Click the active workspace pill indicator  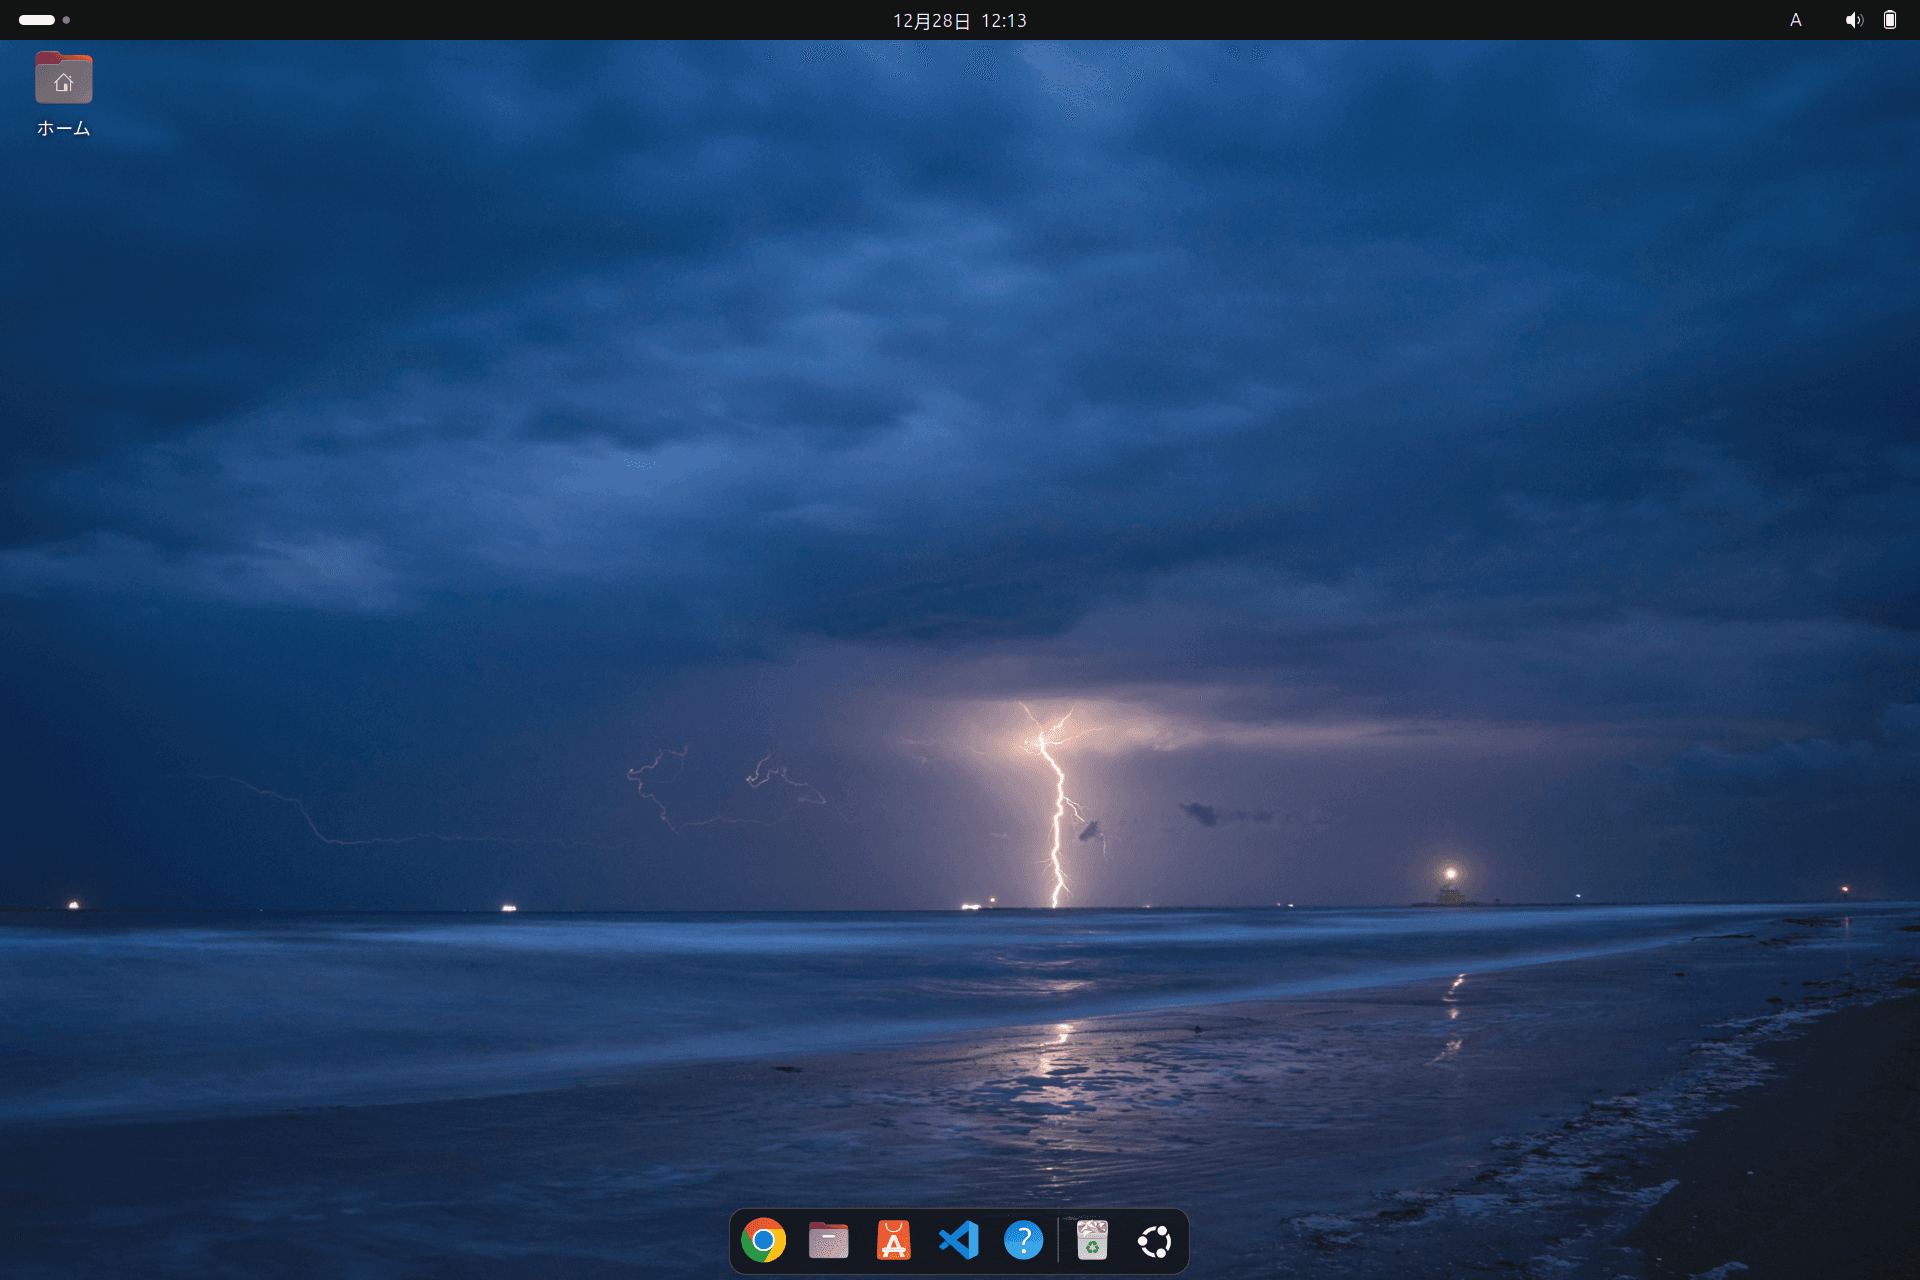(x=37, y=20)
